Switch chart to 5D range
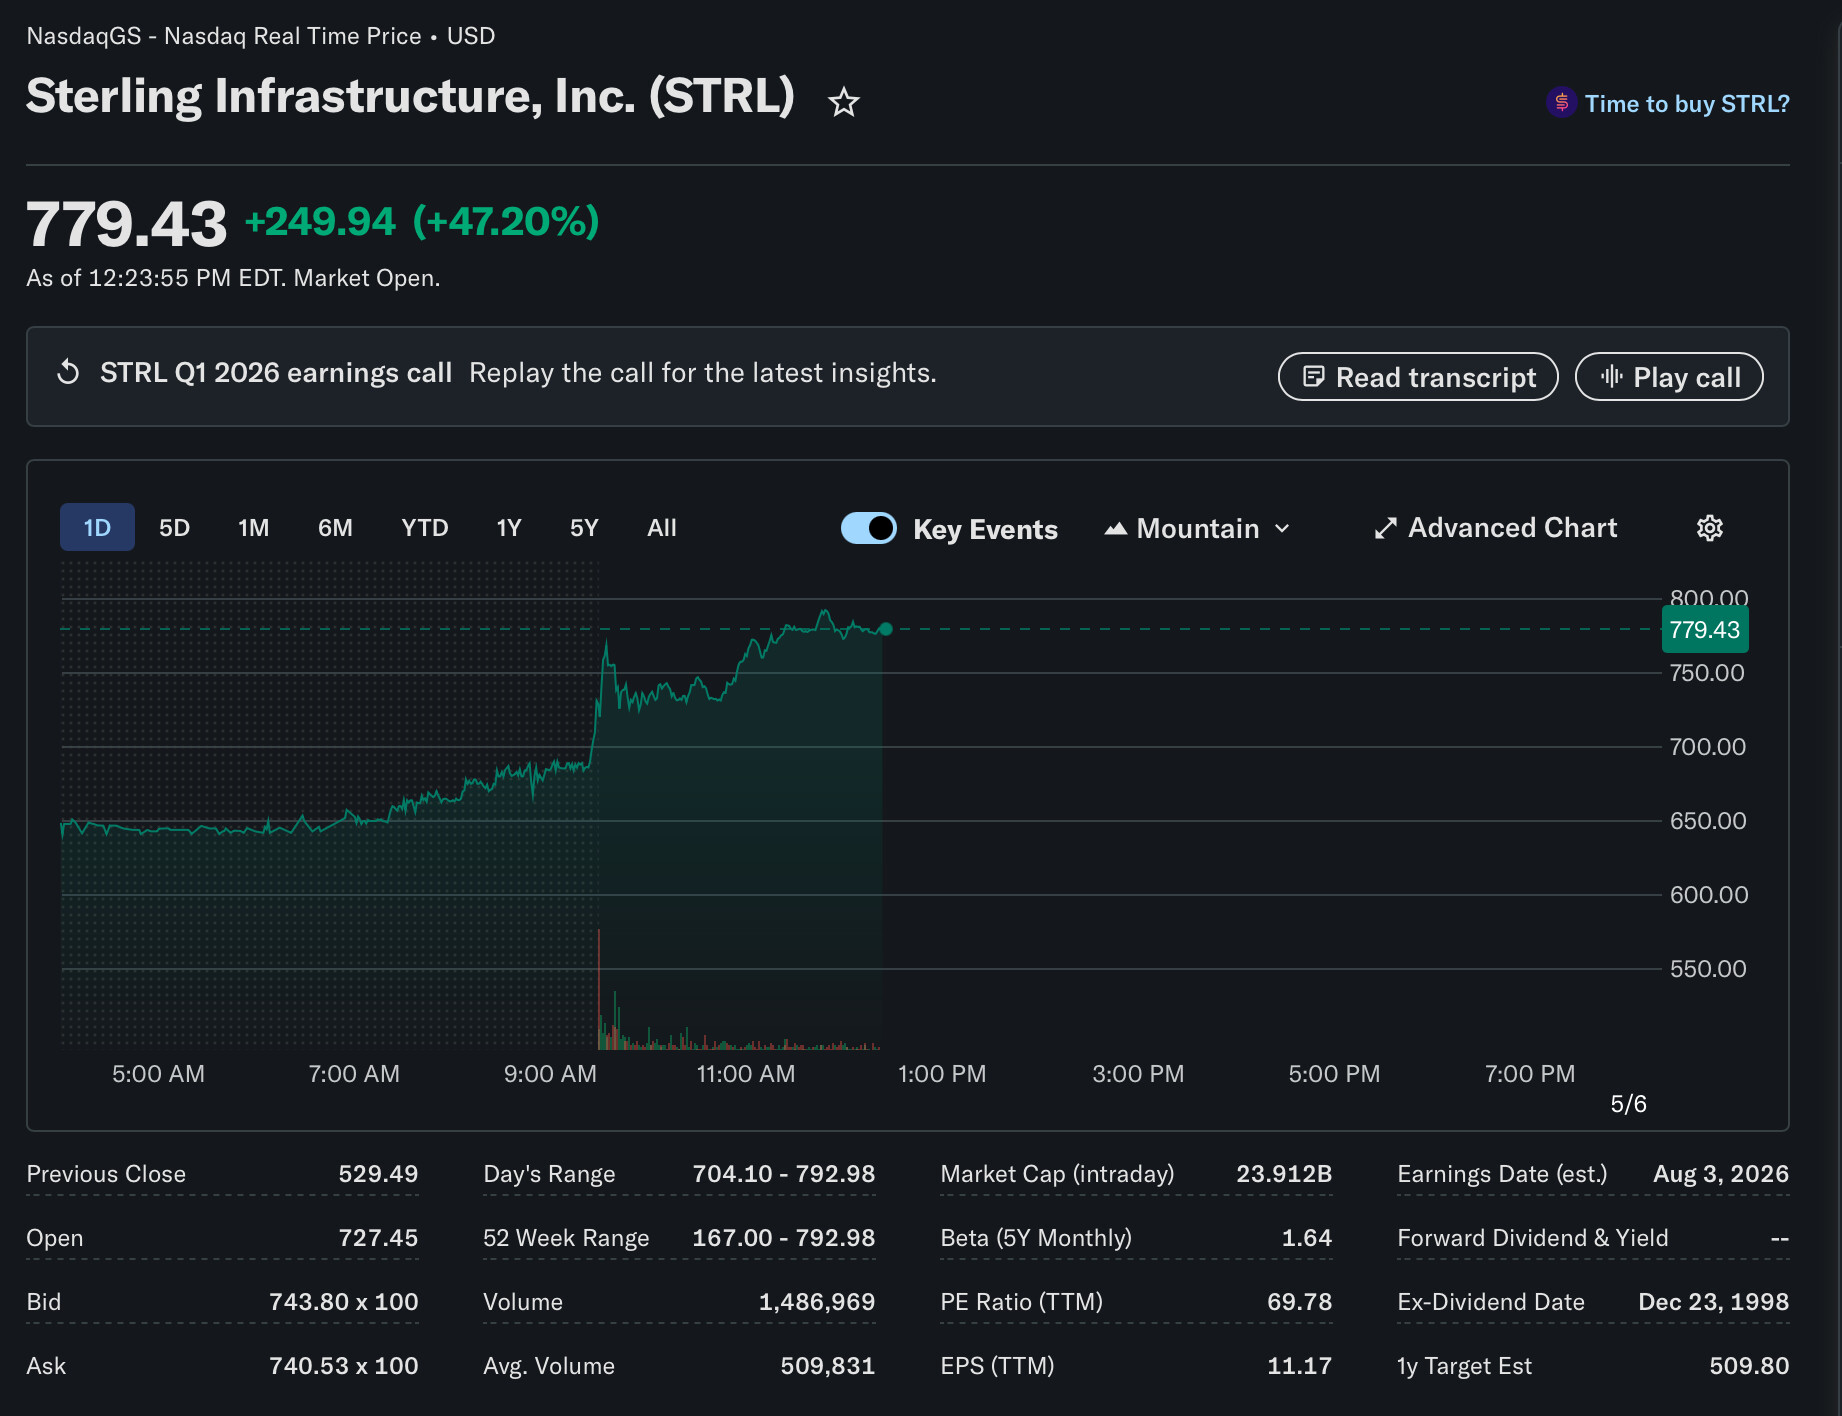Viewport: 1842px width, 1416px height. [x=174, y=527]
